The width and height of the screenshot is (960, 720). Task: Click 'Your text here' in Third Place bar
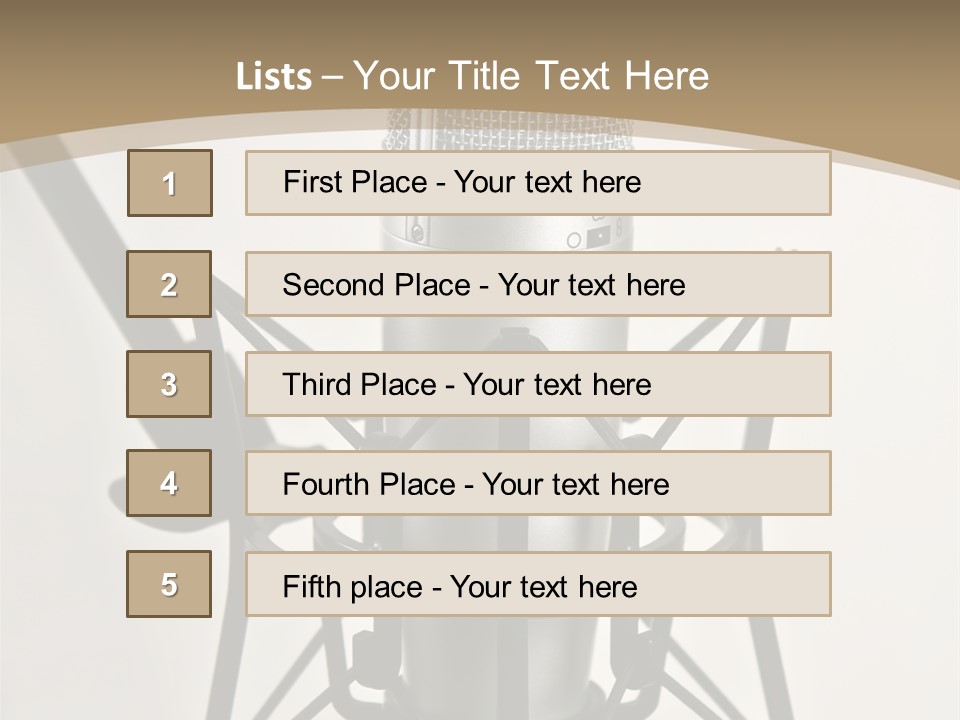tap(557, 384)
